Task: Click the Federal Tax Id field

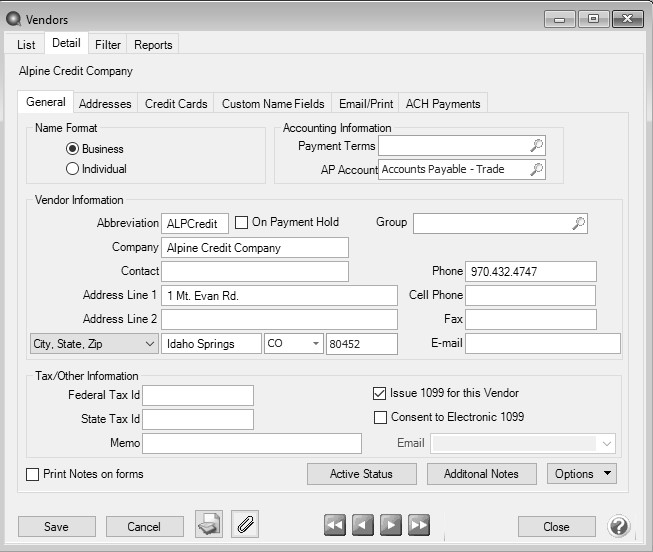Action: pos(198,395)
